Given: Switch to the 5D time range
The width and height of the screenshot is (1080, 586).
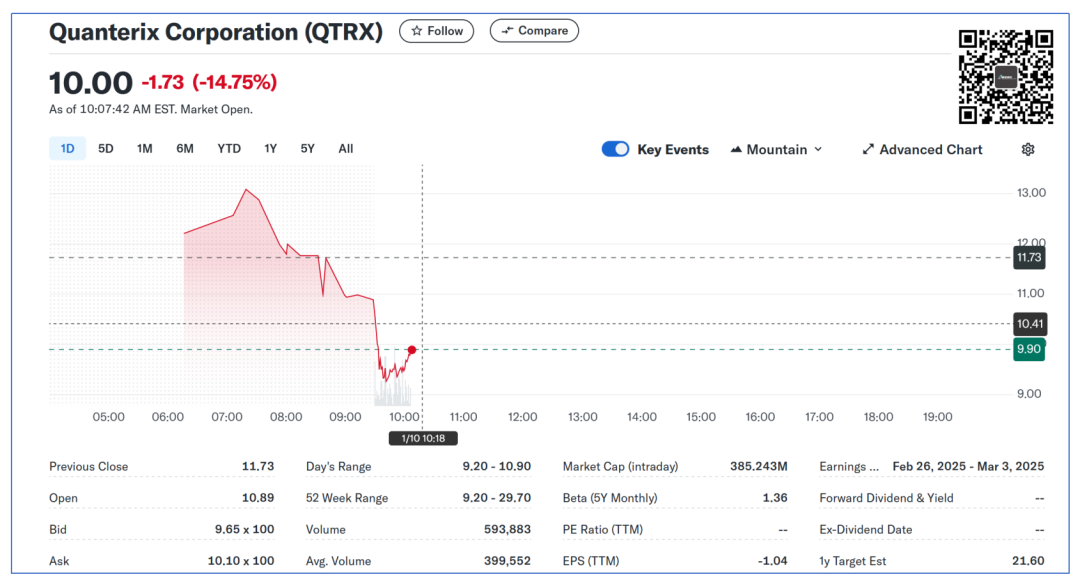Looking at the screenshot, I should (105, 149).
